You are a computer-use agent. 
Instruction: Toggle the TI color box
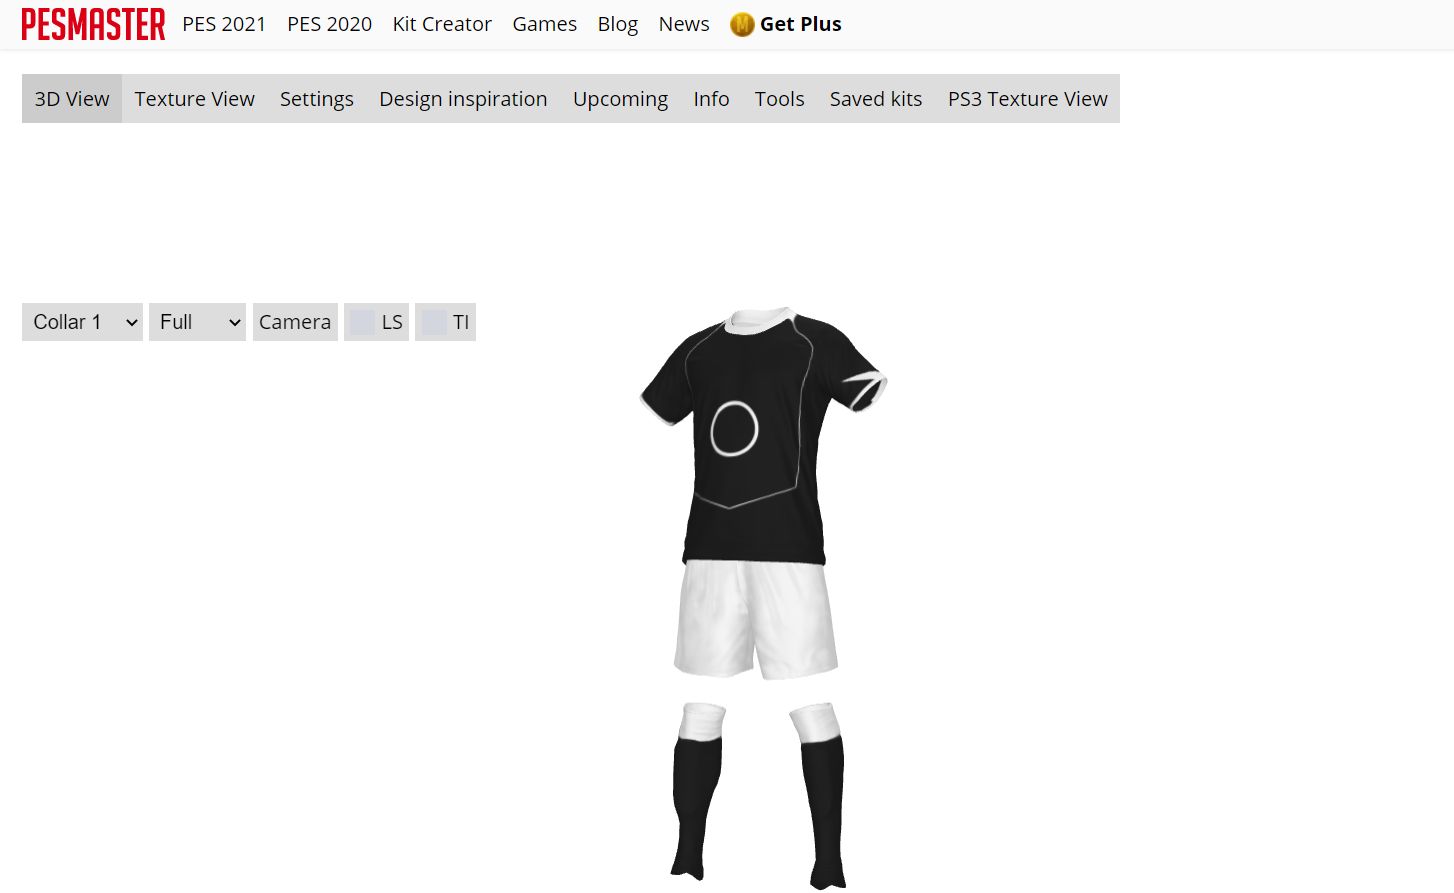click(434, 322)
